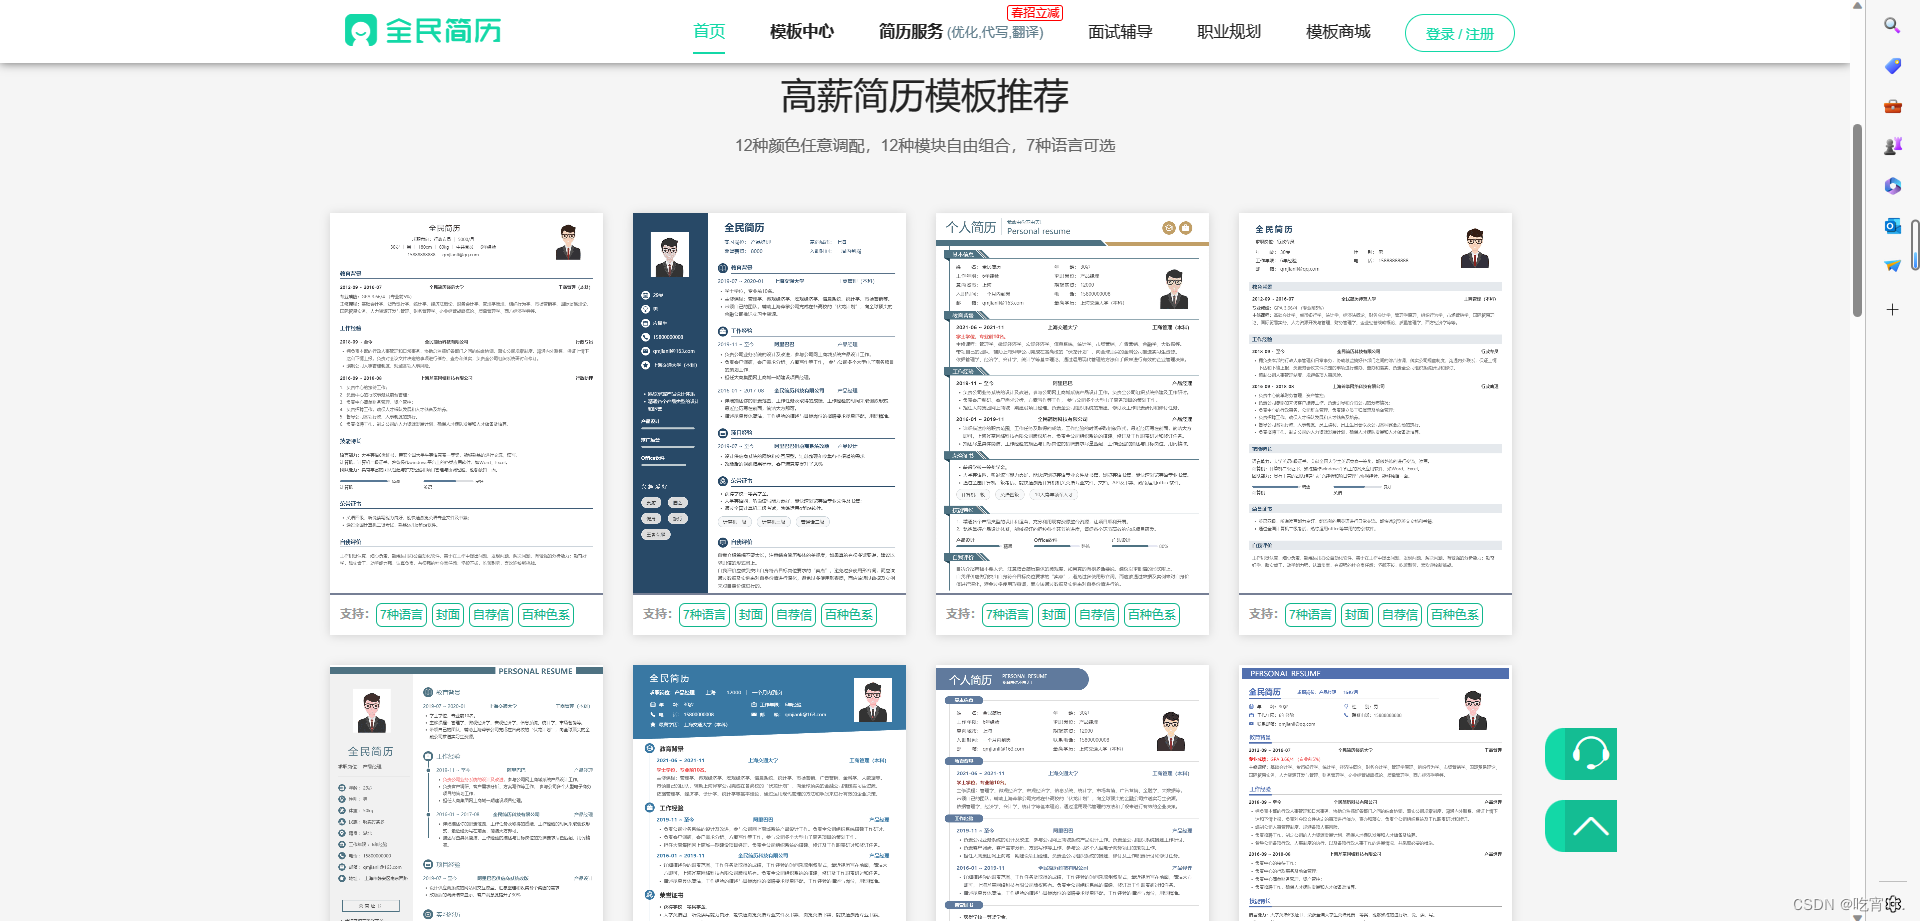This screenshot has width=1920, height=921.
Task: Click 7种语言 under the white centered-header template
Action: 401,615
